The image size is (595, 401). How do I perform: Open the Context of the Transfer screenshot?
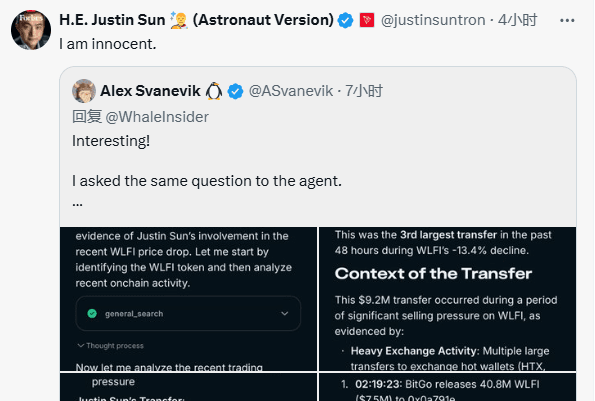(x=447, y=299)
